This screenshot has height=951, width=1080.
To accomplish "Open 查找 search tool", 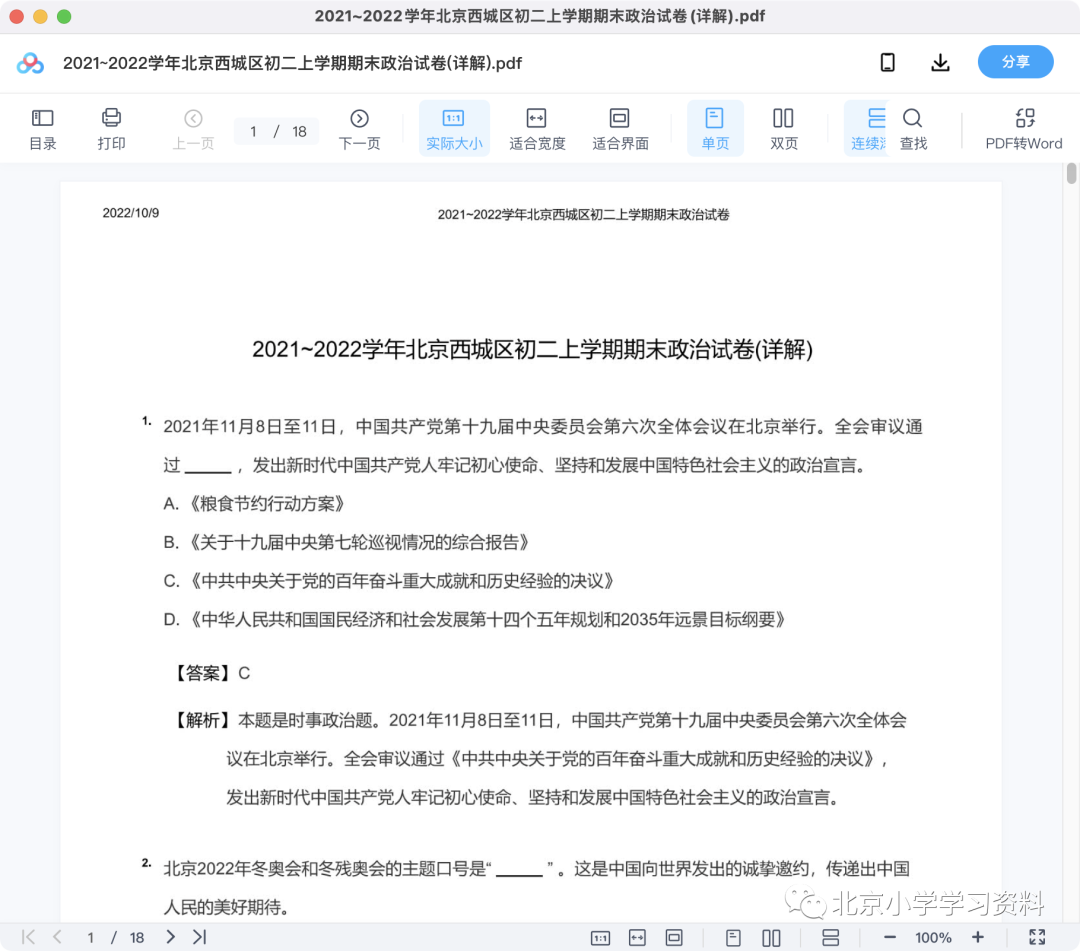I will pos(913,129).
